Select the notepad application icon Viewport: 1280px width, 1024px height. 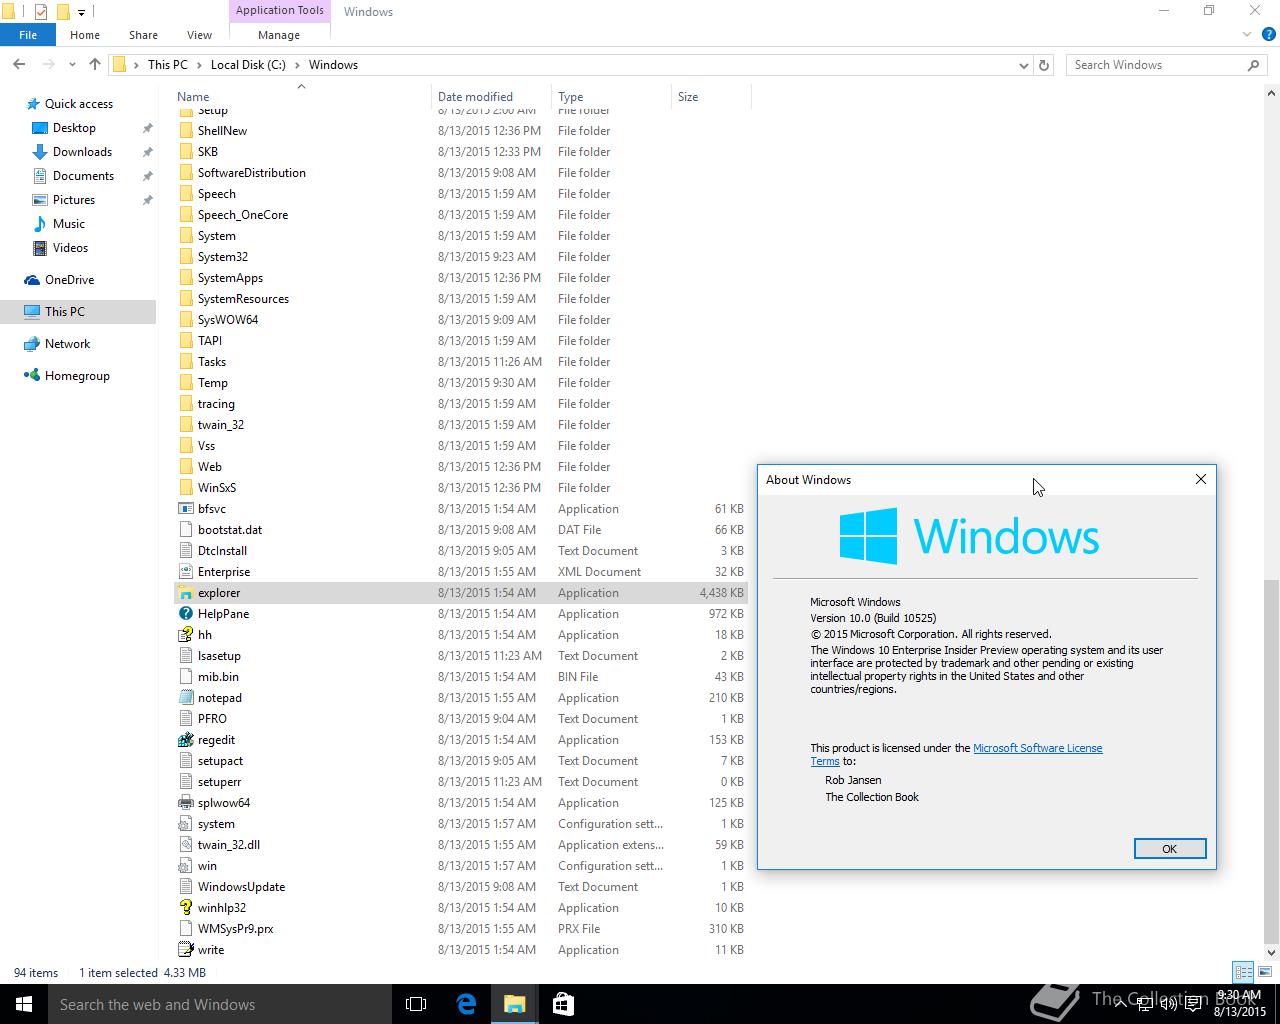pyautogui.click(x=186, y=698)
